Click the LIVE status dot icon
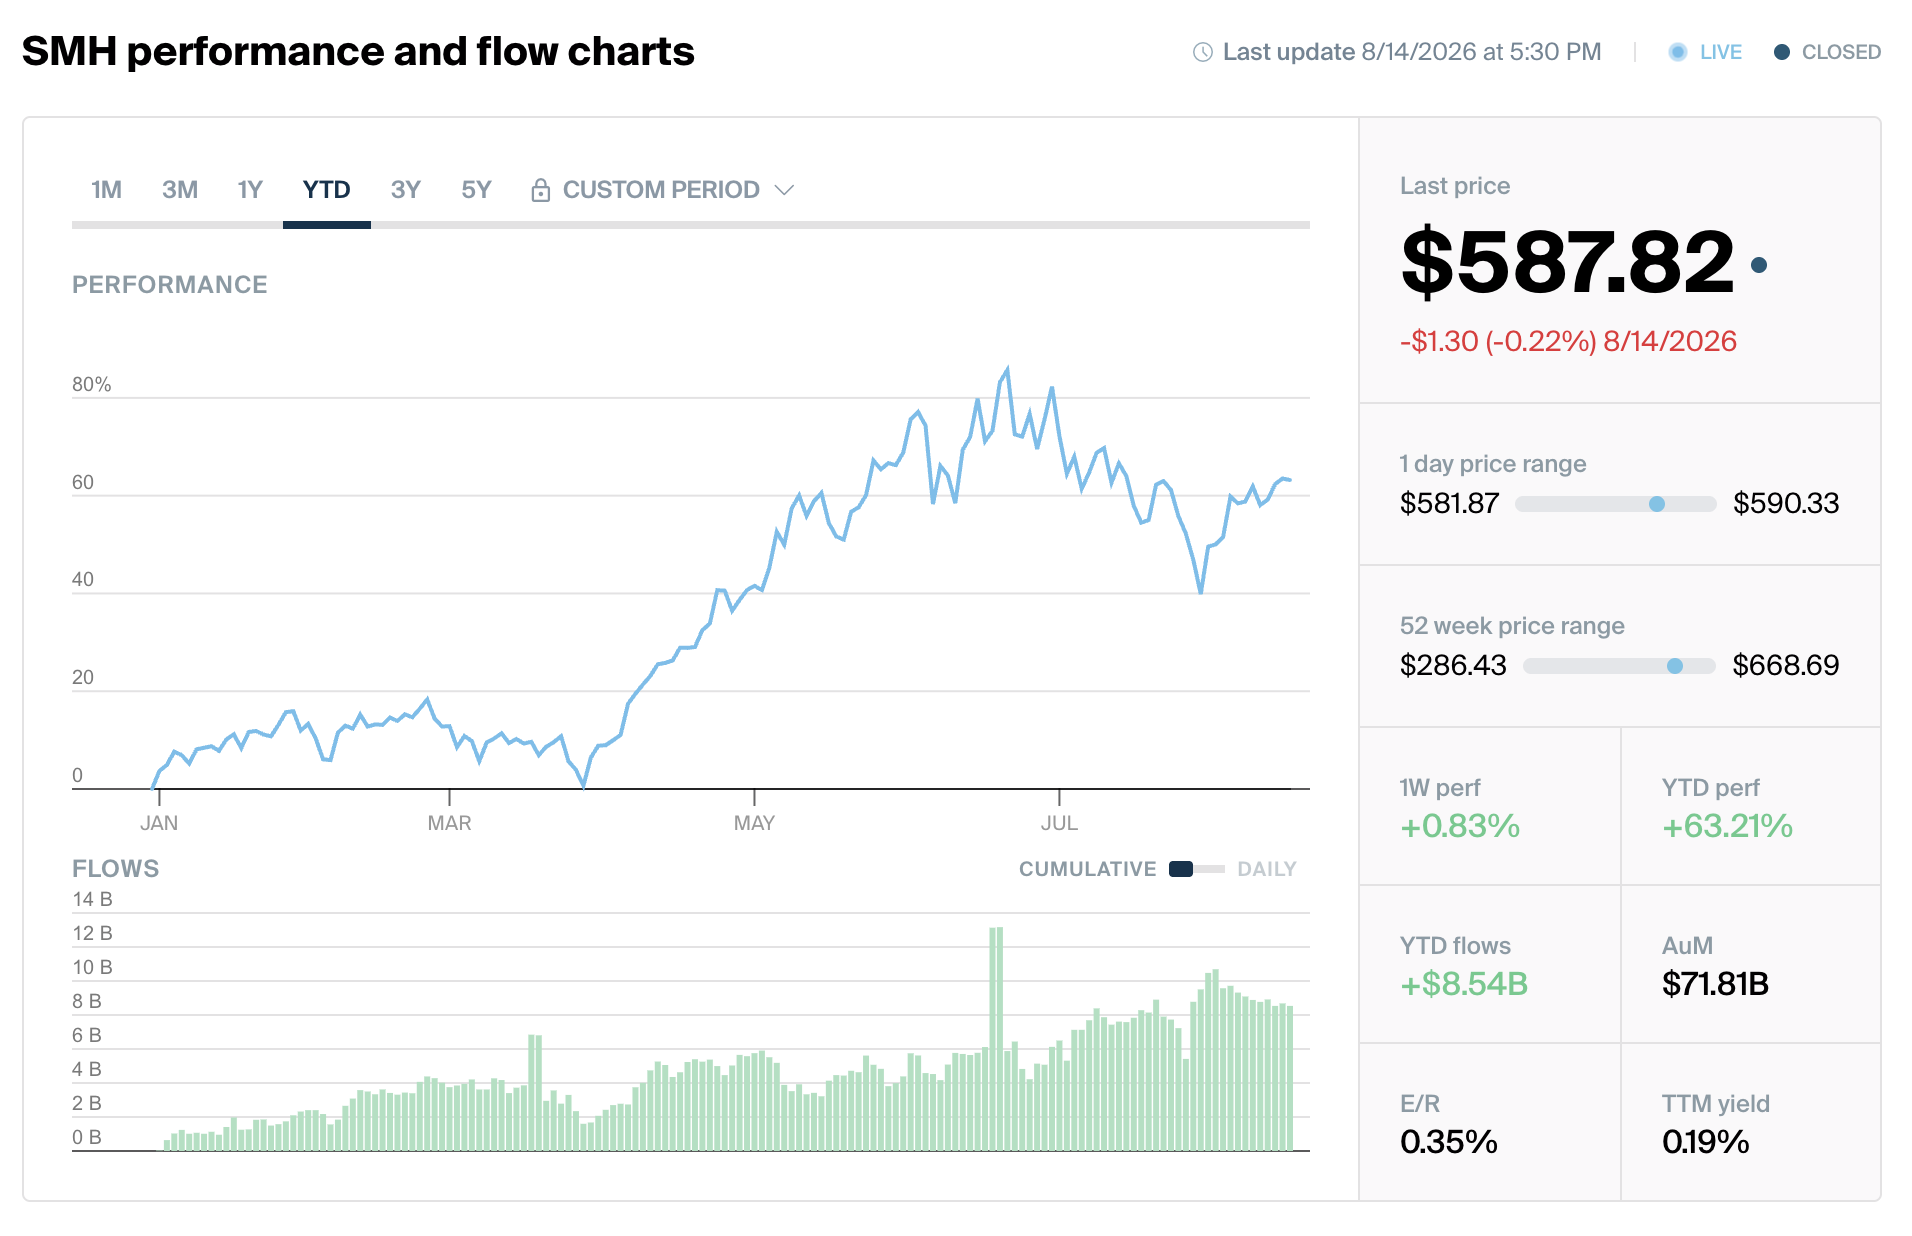Viewport: 1912px width, 1236px height. [x=1678, y=52]
